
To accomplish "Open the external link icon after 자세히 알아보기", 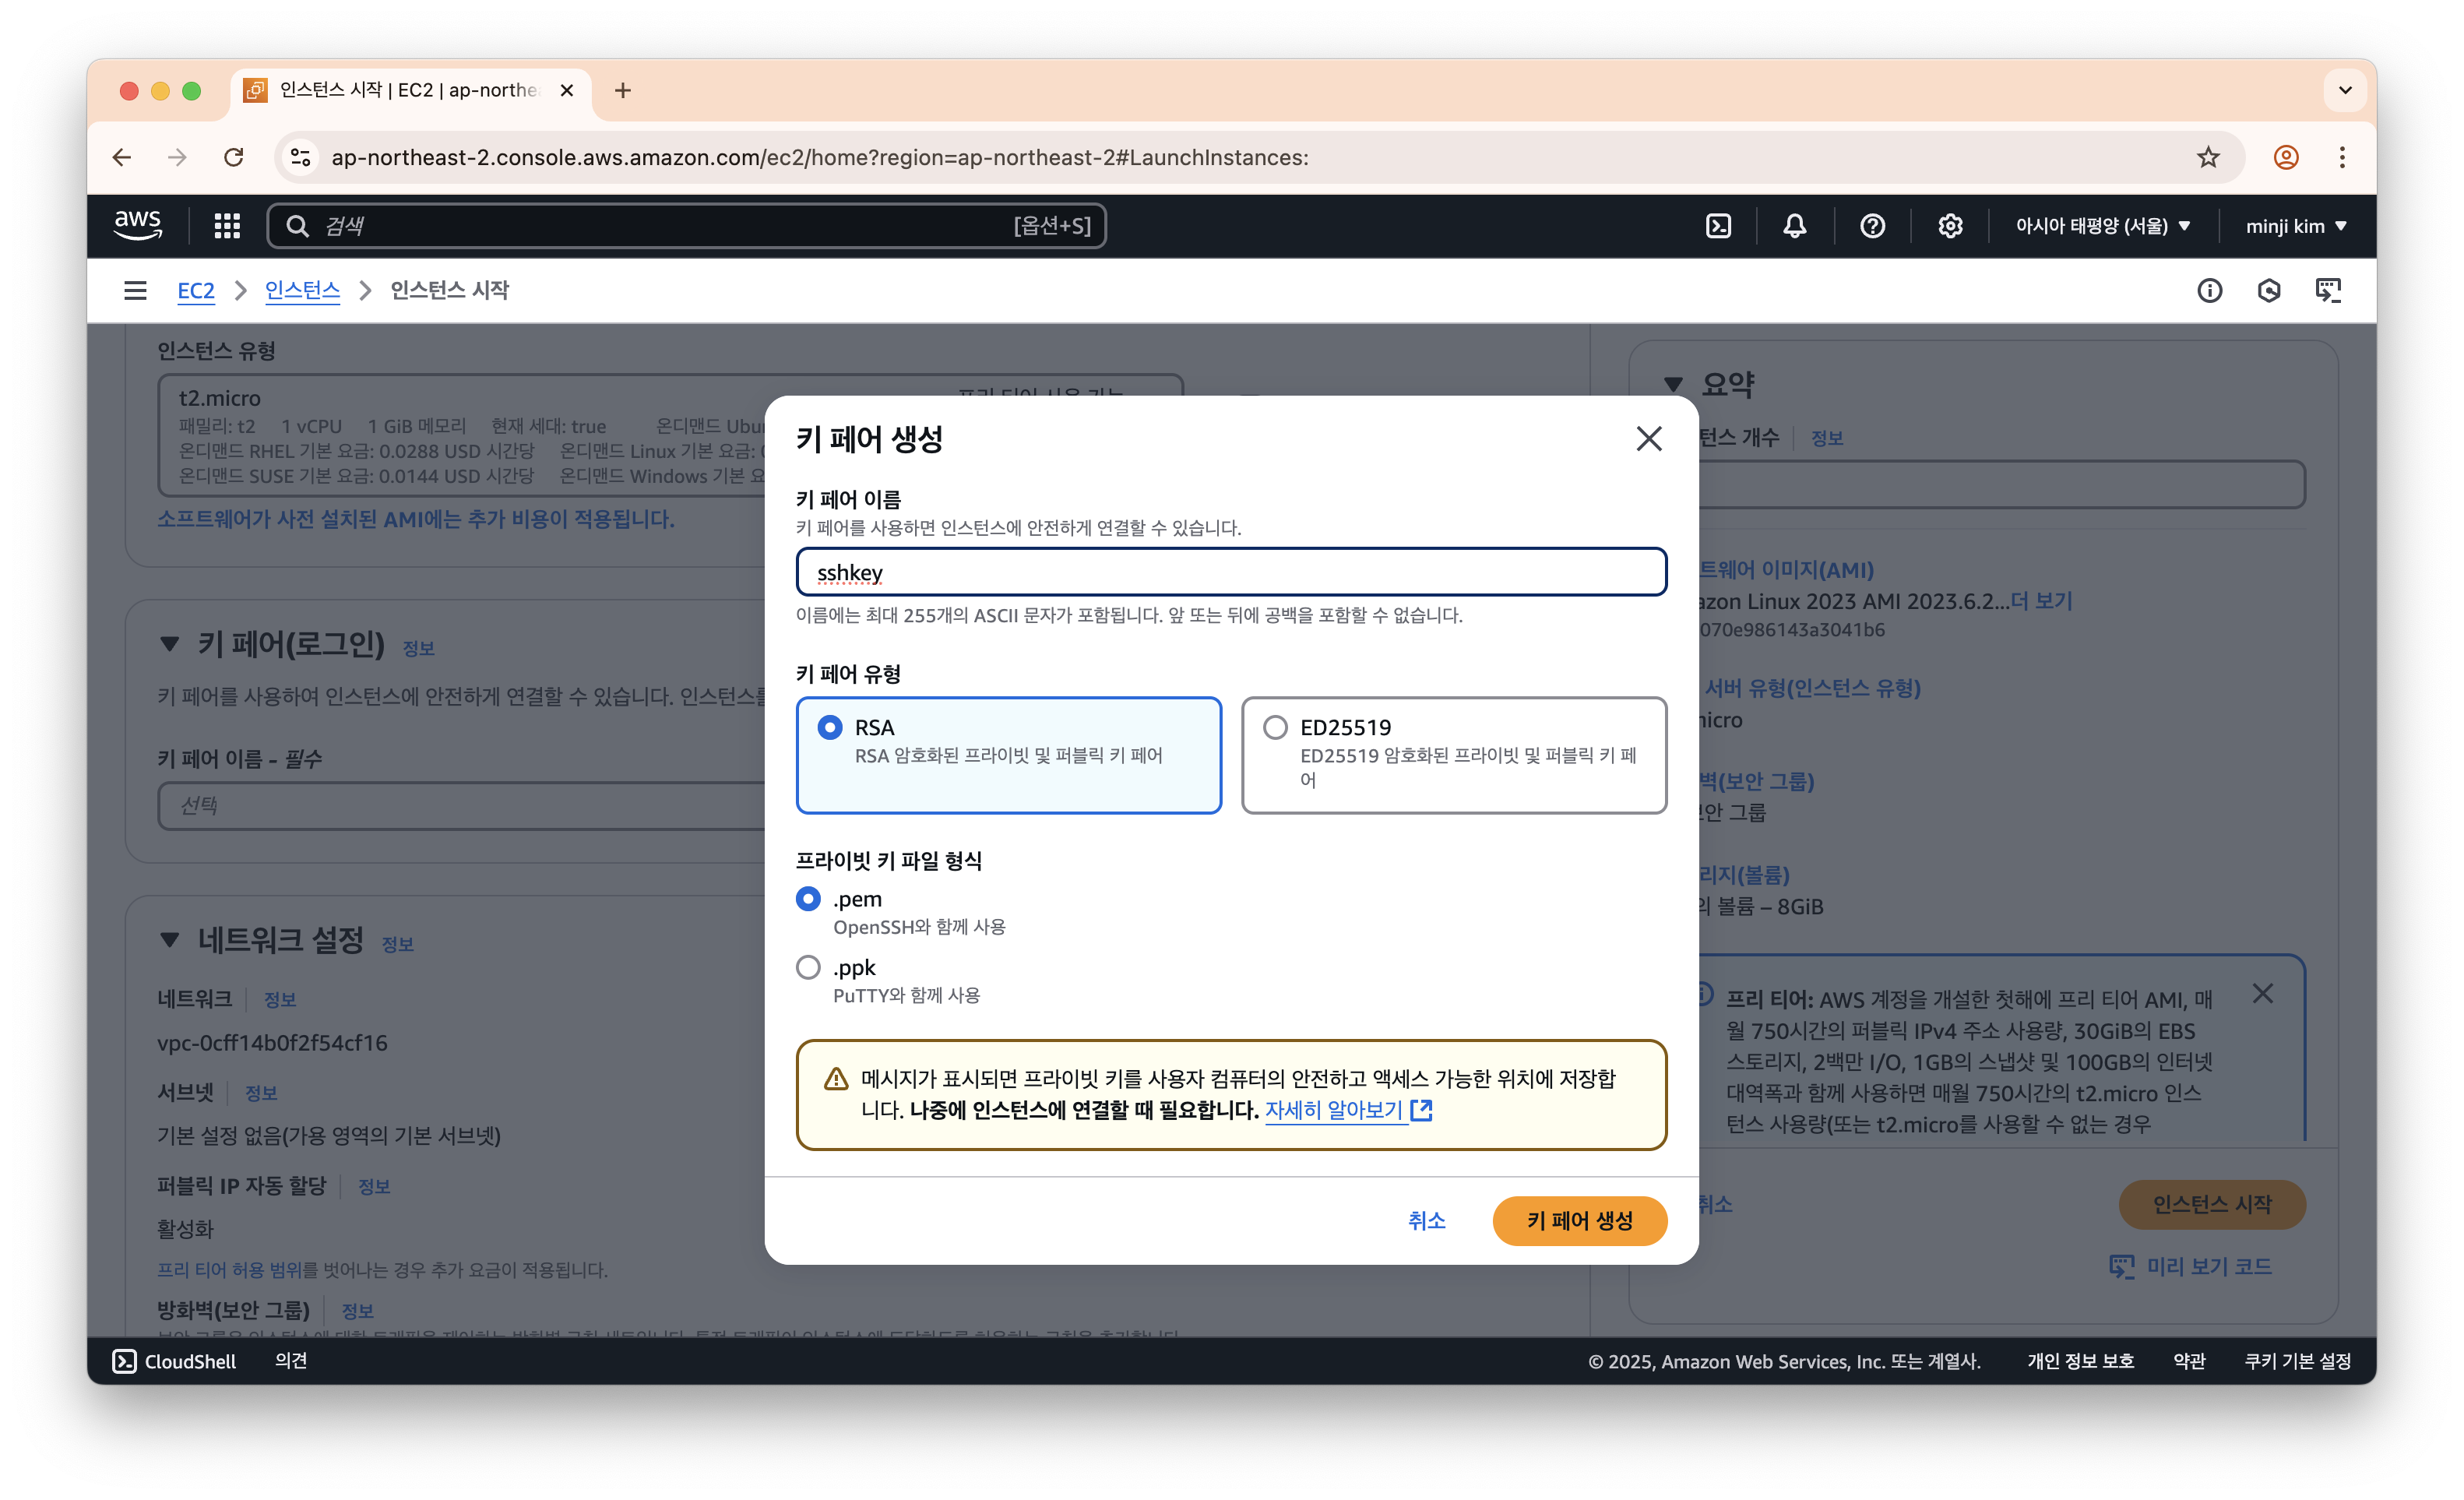I will (1421, 1110).
